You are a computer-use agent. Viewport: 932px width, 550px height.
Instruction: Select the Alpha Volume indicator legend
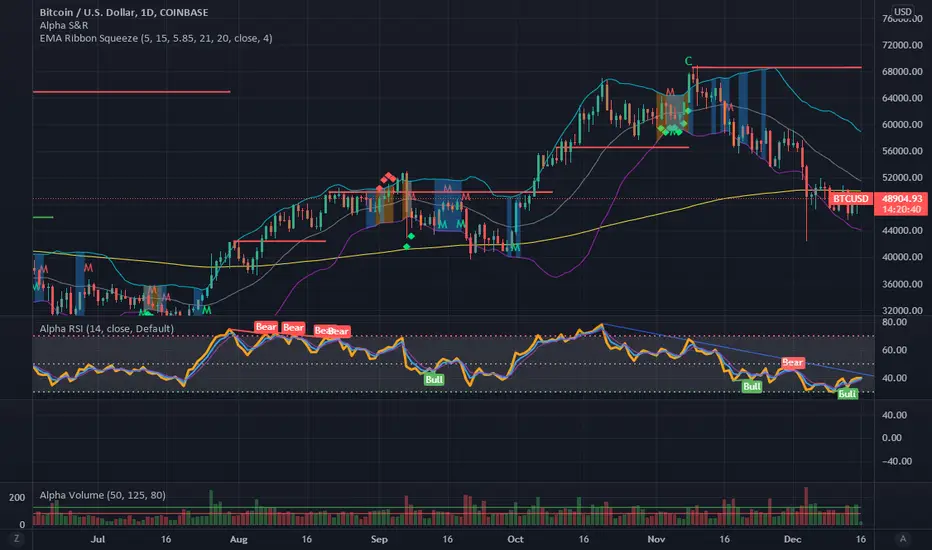point(102,495)
